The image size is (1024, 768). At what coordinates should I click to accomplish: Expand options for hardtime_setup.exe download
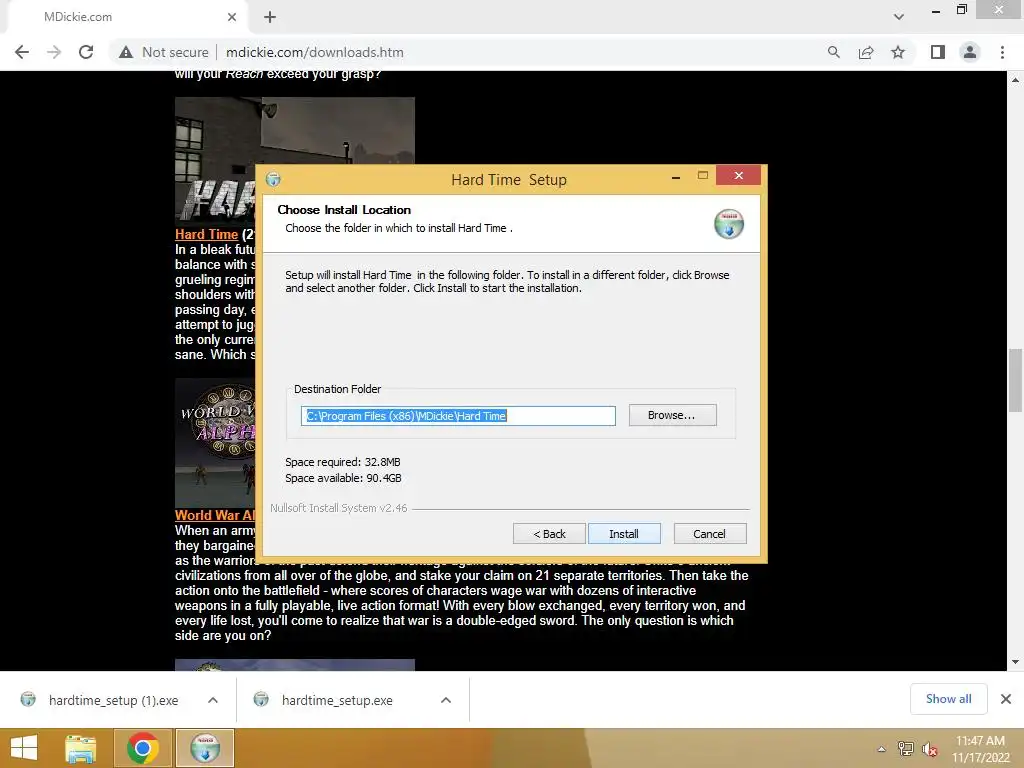(446, 700)
